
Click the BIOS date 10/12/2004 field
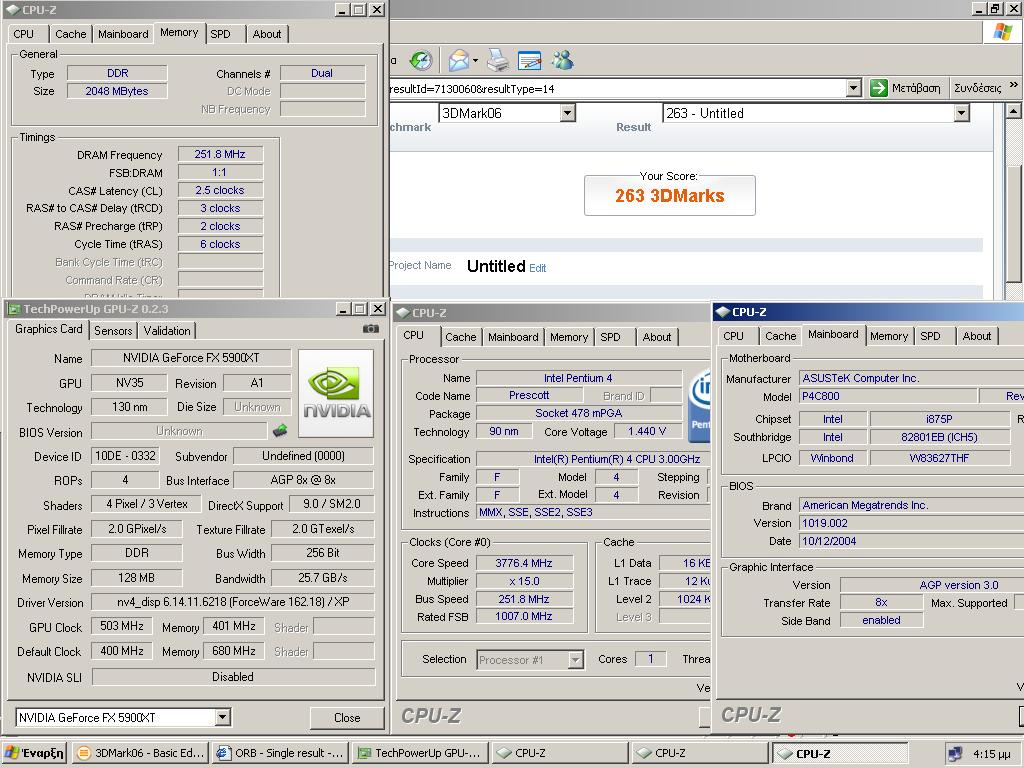coord(912,541)
